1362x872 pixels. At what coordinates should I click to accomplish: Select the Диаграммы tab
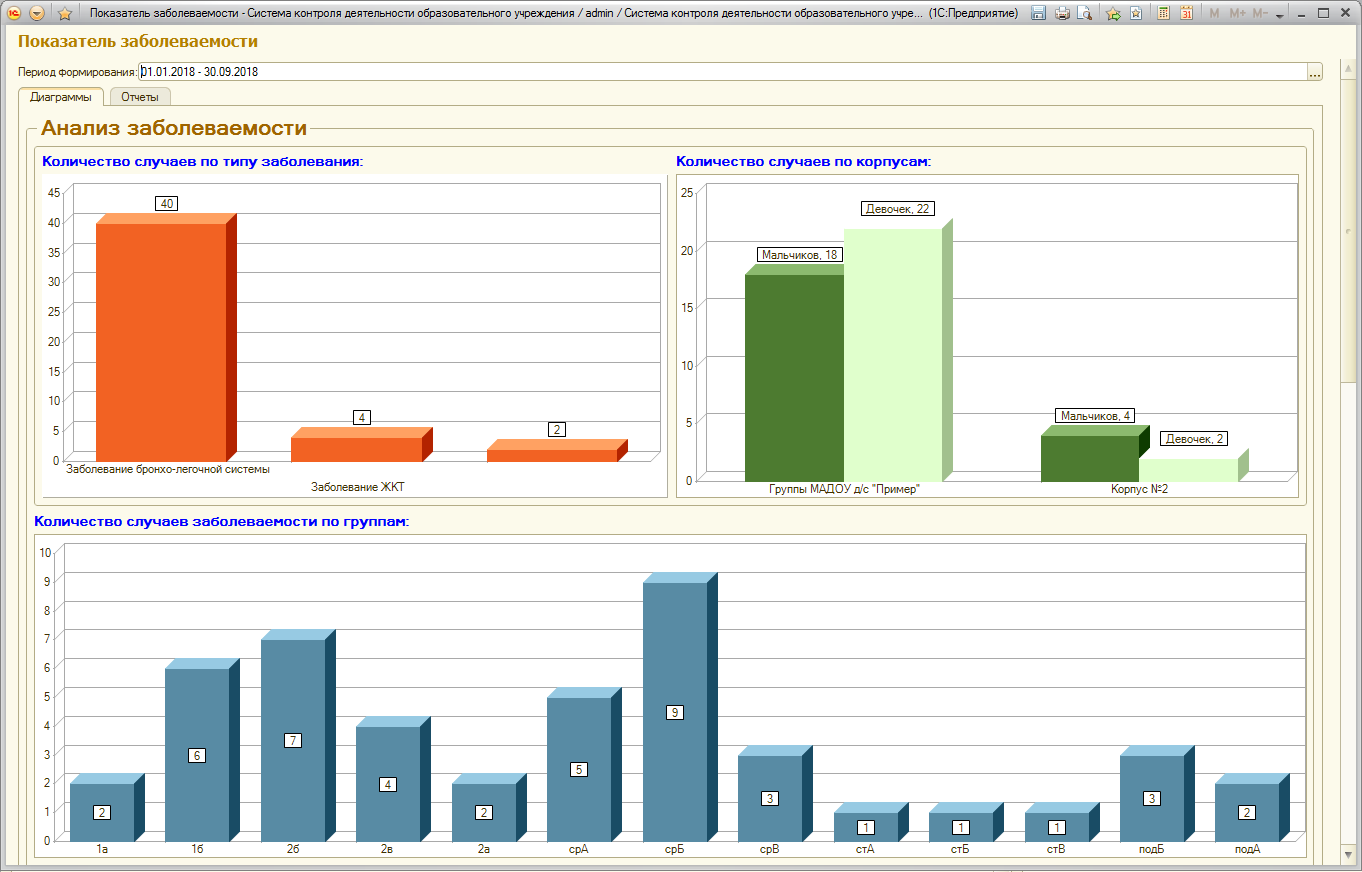(x=61, y=97)
